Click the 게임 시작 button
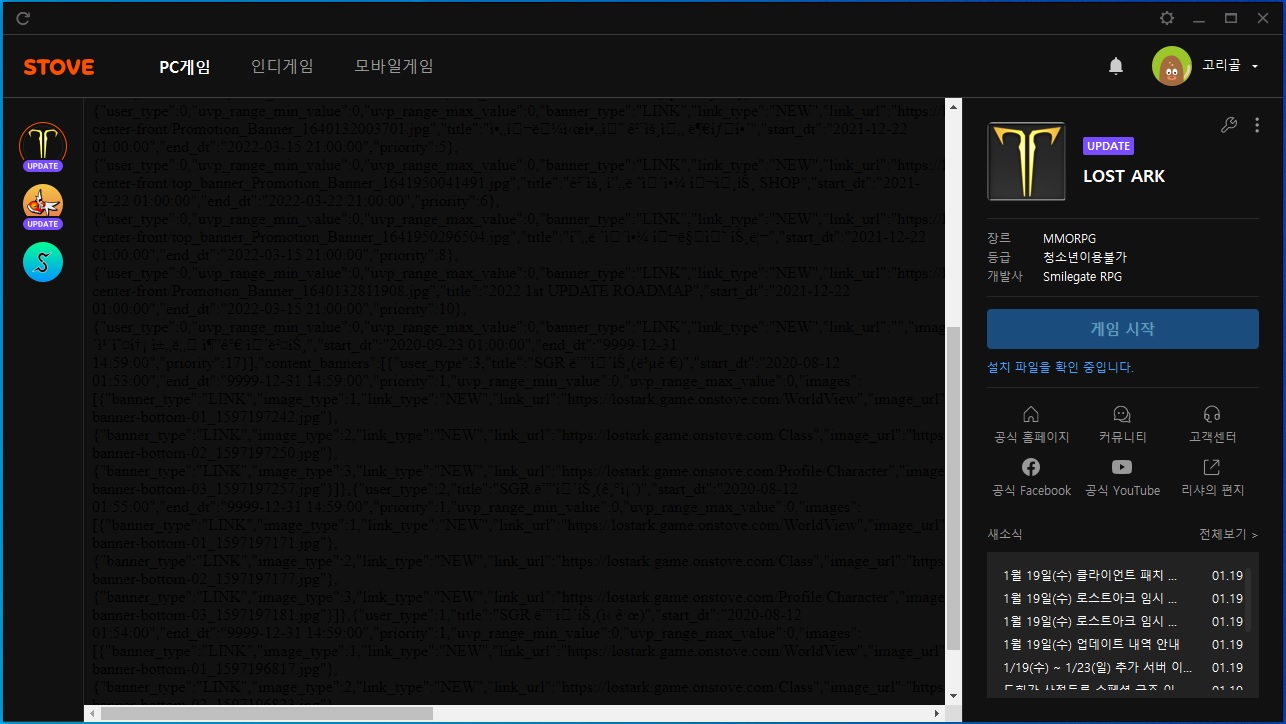This screenshot has height=724, width=1286. tap(1122, 329)
